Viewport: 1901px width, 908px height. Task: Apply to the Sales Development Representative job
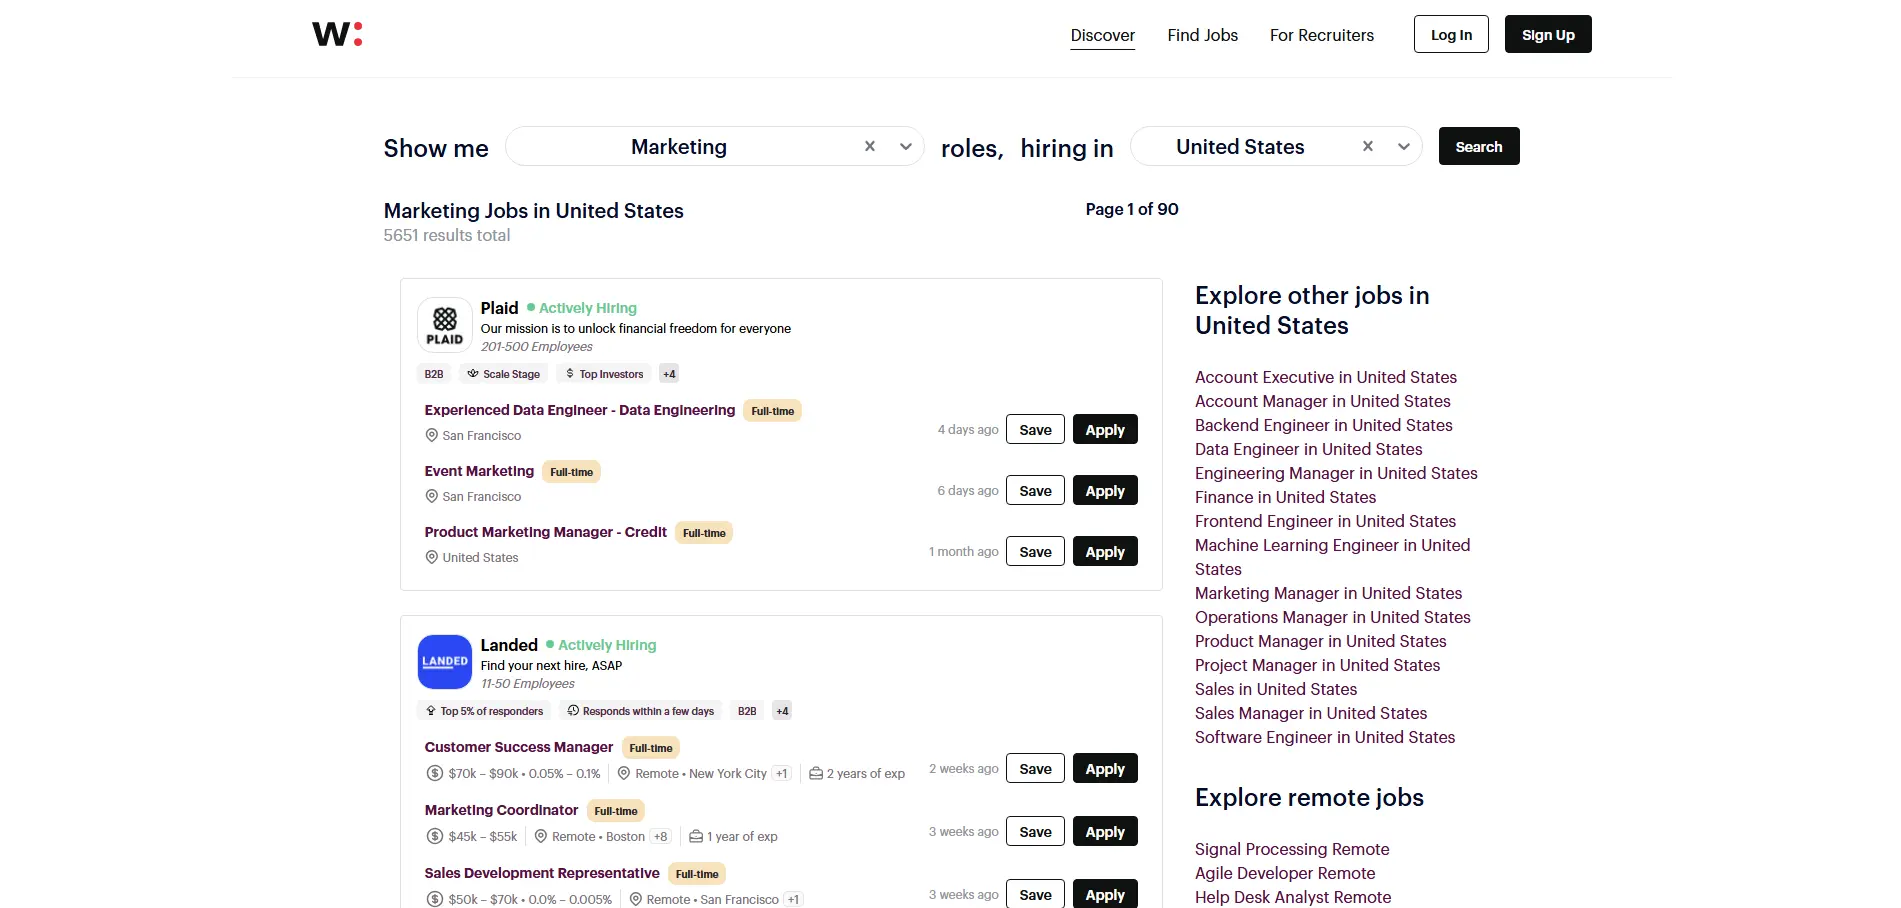(x=1105, y=894)
